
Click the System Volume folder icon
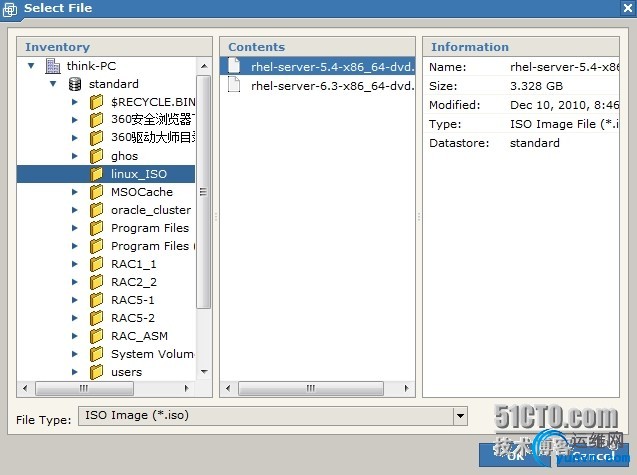coord(96,354)
